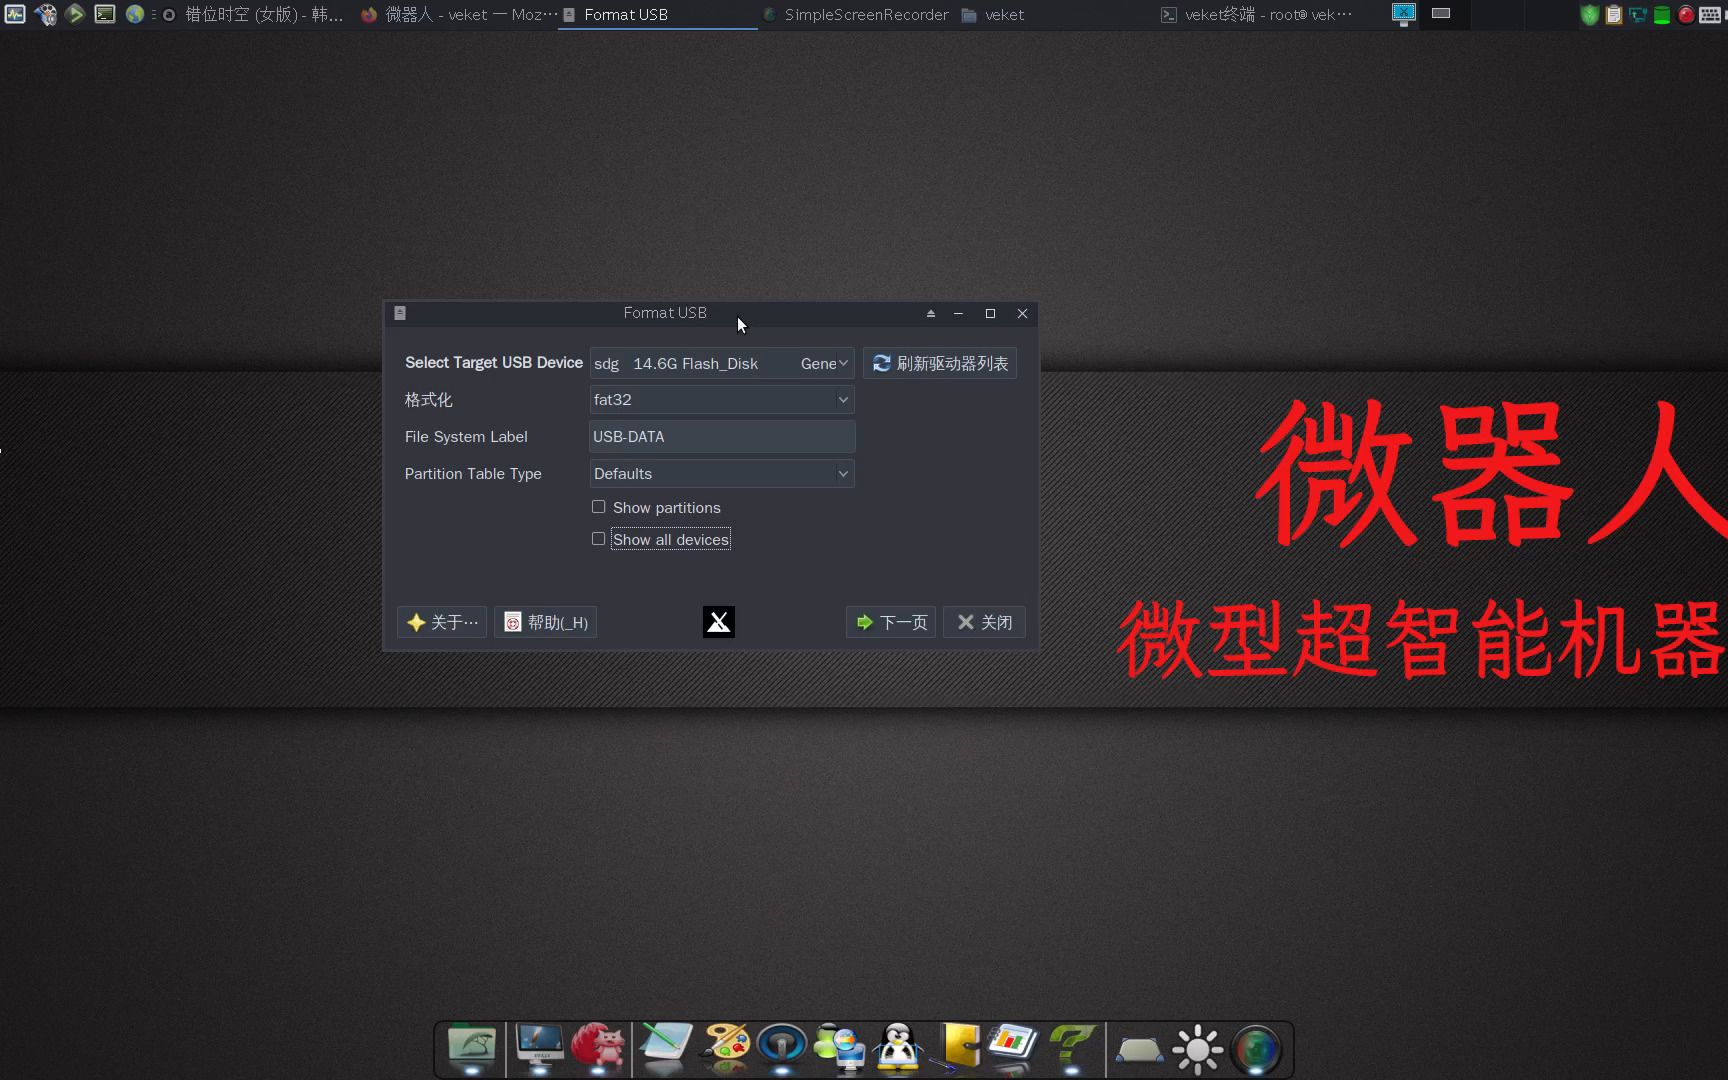Open the on-screen keyboard tray icon
Viewport: 1728px width, 1080px height.
(1710, 15)
